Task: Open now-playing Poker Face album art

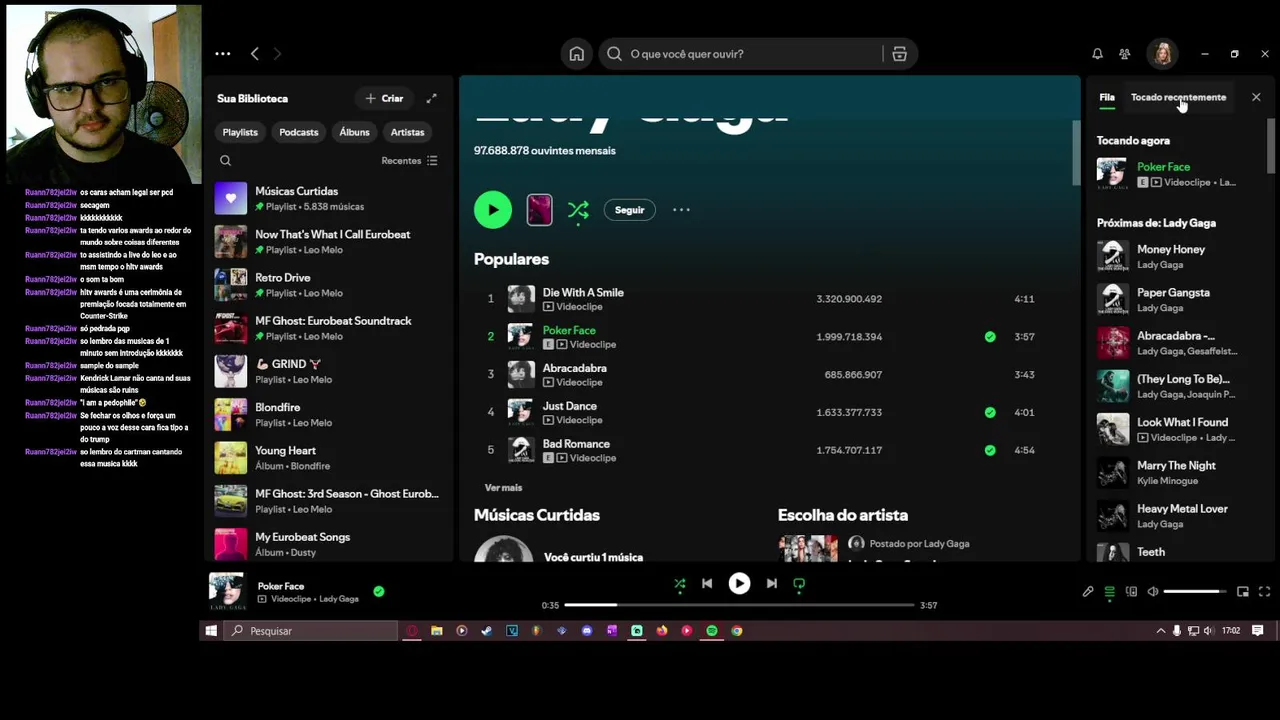Action: pos(226,591)
